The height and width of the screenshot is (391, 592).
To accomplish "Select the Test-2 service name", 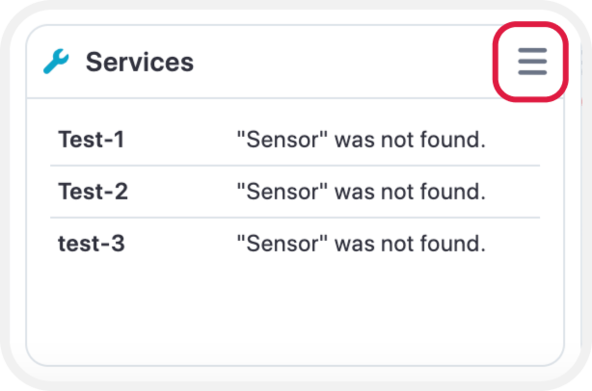I will [x=93, y=191].
